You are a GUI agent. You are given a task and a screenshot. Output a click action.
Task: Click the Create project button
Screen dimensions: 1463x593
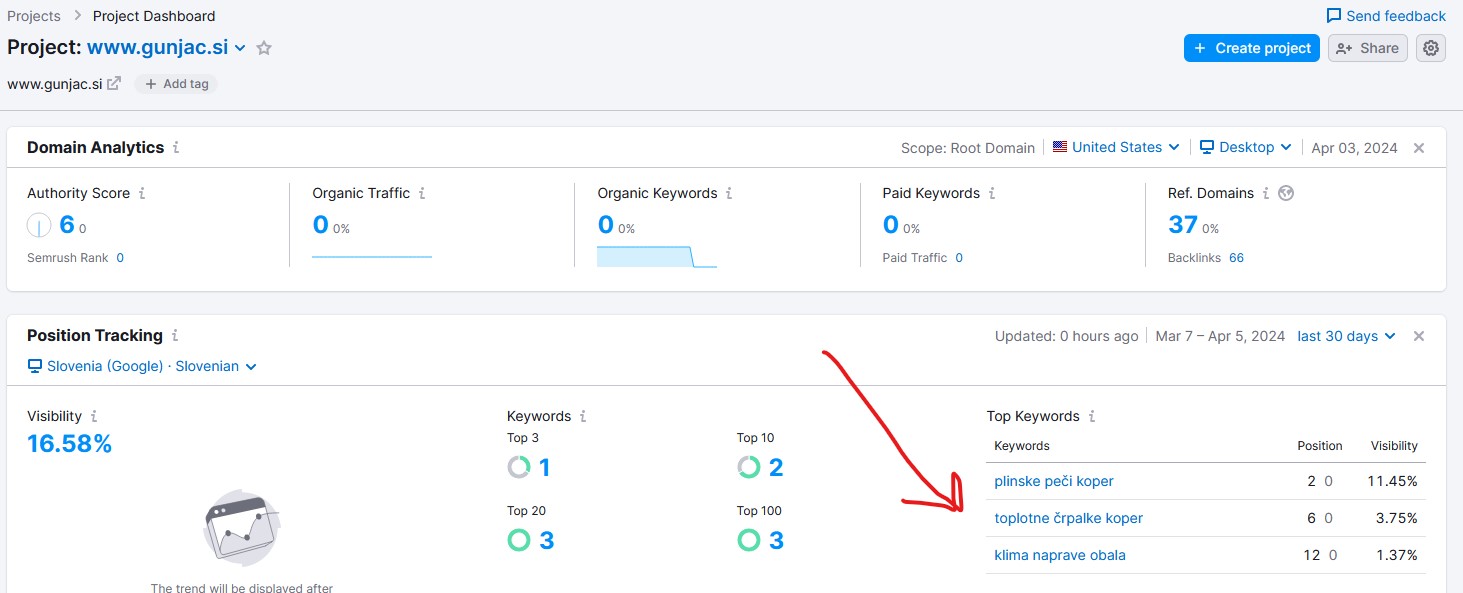click(1252, 48)
